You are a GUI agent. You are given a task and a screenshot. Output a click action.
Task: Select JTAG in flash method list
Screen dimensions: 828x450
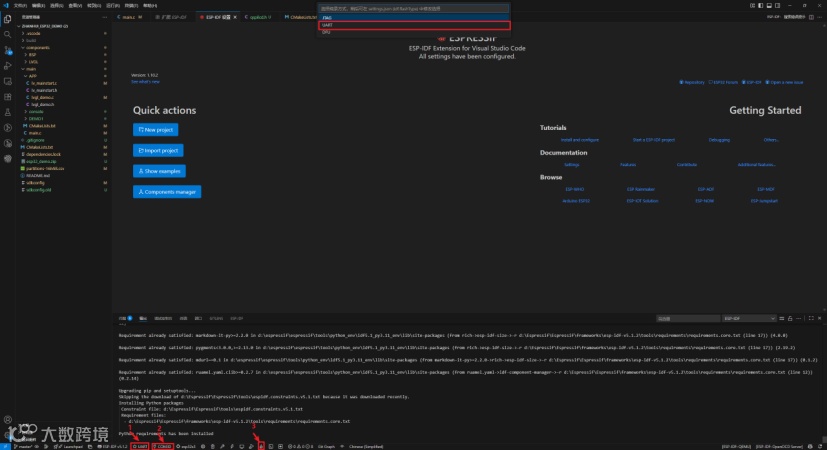pos(414,17)
